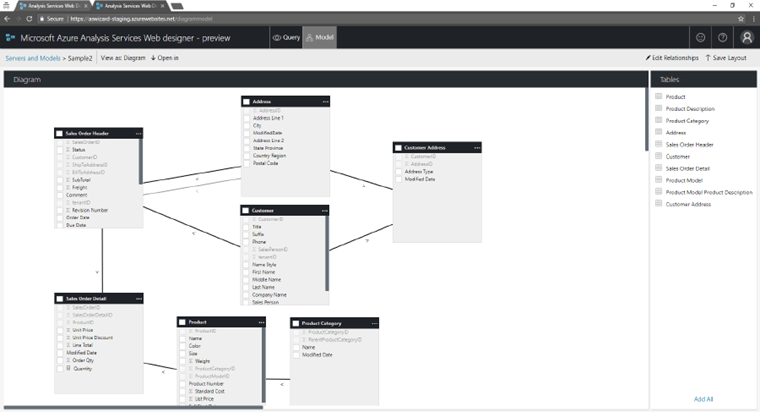Expand the Open in menu

(x=165, y=58)
